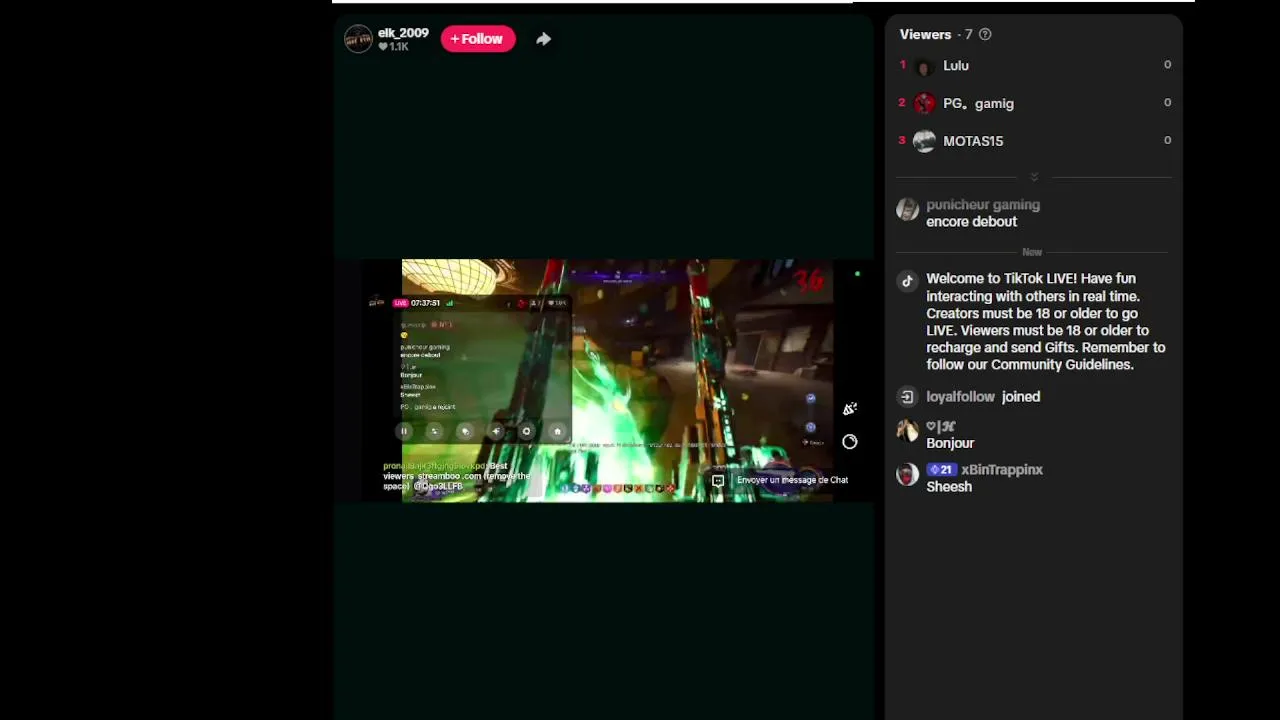
Task: Click the live video stream
Action: 603,380
